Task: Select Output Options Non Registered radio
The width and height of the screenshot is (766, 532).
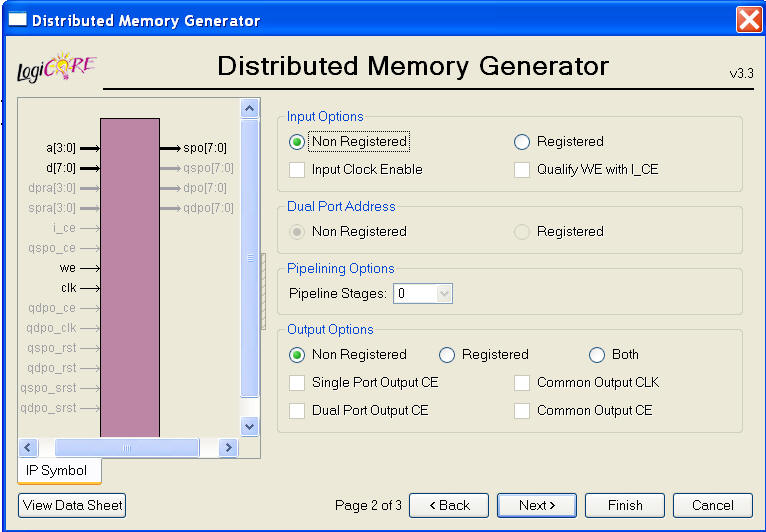Action: [297, 355]
